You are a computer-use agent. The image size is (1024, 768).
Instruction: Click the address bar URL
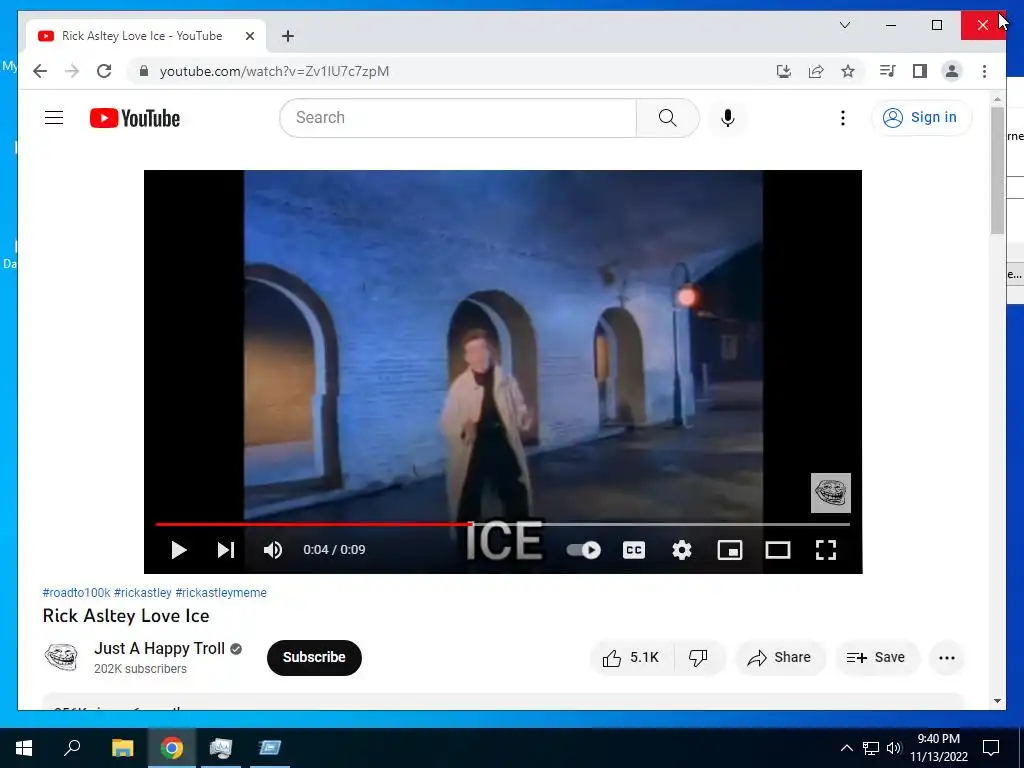point(274,71)
